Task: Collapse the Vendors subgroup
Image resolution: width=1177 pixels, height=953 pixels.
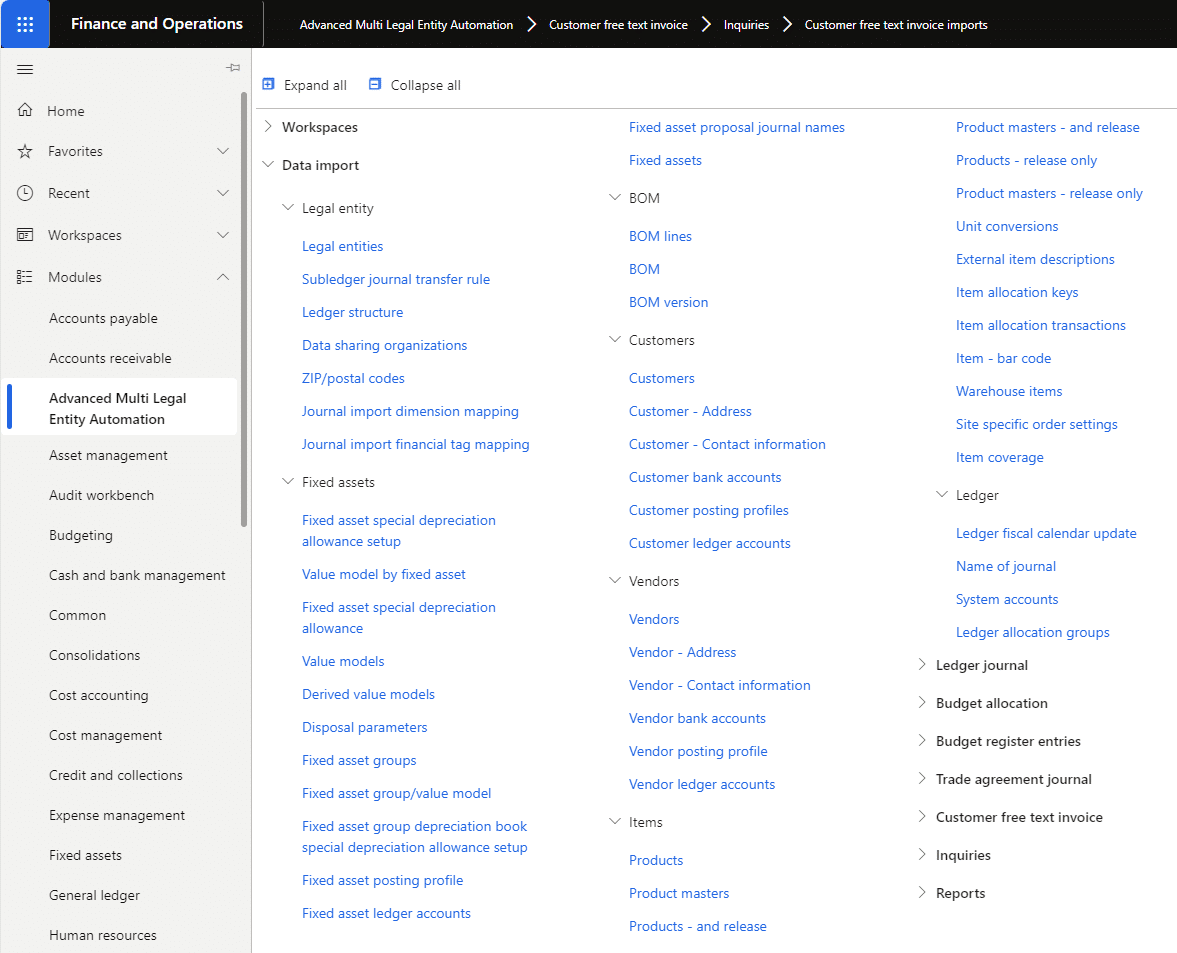Action: [x=615, y=580]
